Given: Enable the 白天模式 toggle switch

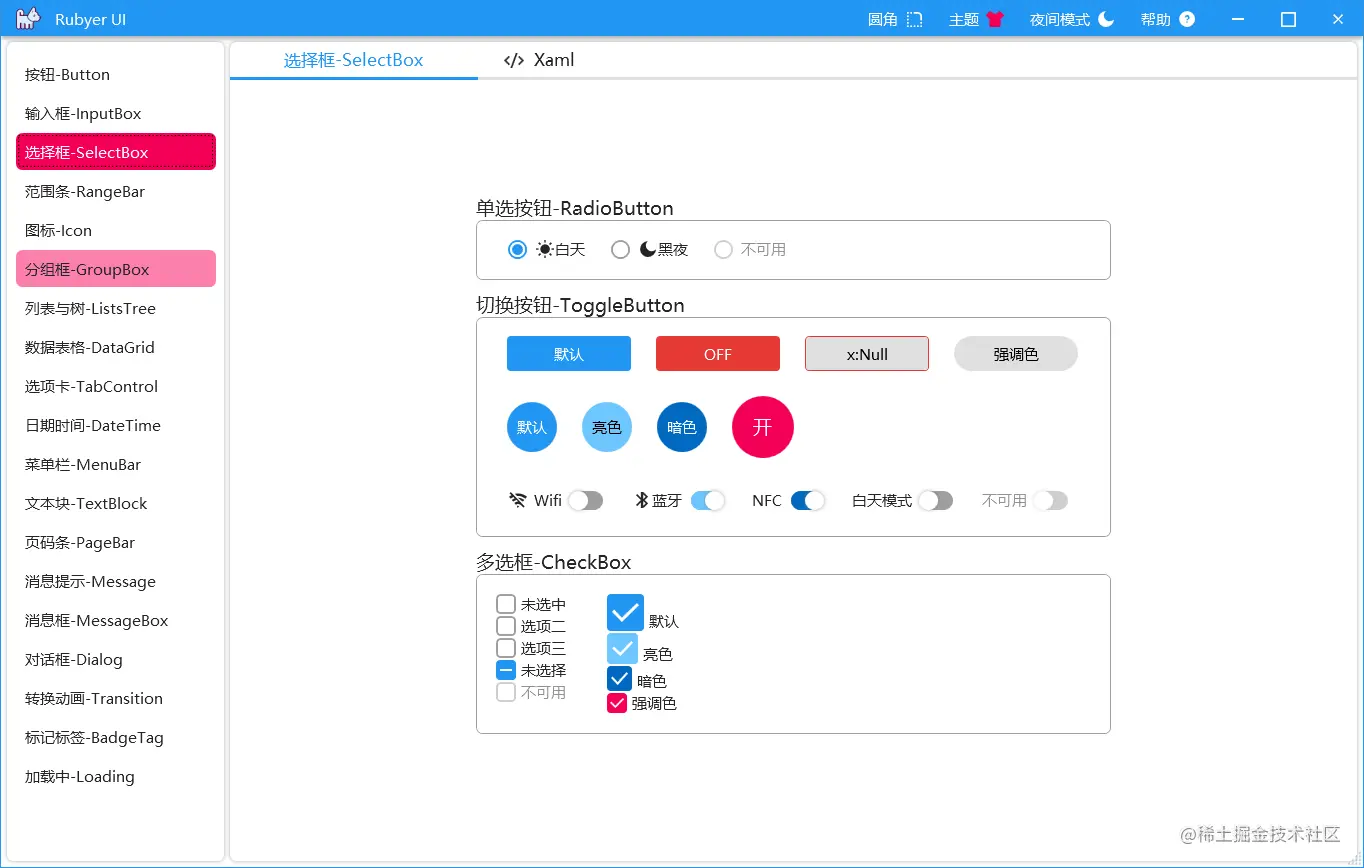Looking at the screenshot, I should [x=936, y=500].
